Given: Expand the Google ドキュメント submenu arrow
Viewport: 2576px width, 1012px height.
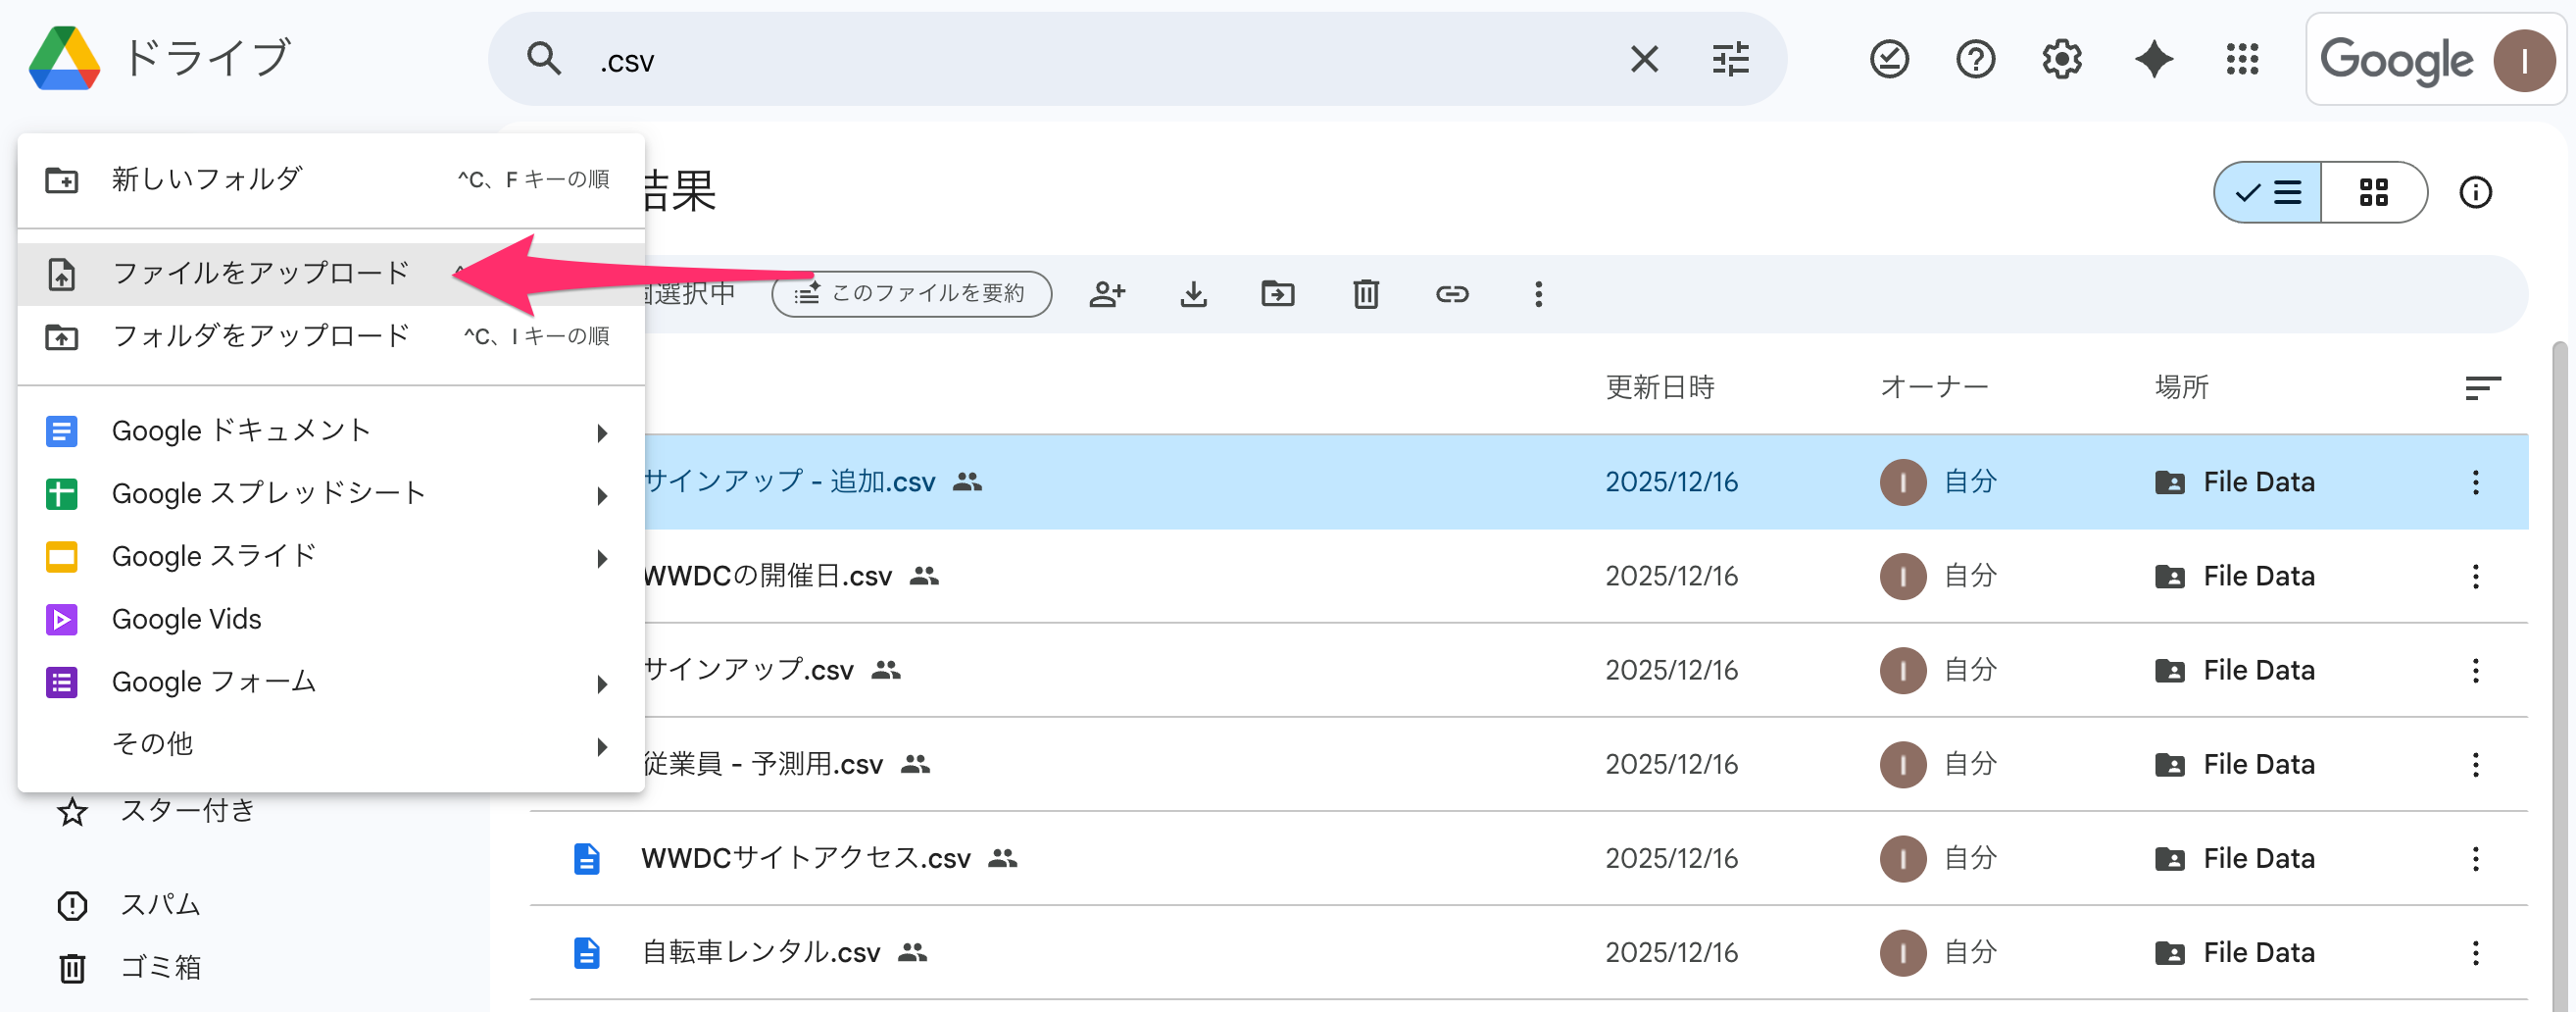Looking at the screenshot, I should (602, 433).
